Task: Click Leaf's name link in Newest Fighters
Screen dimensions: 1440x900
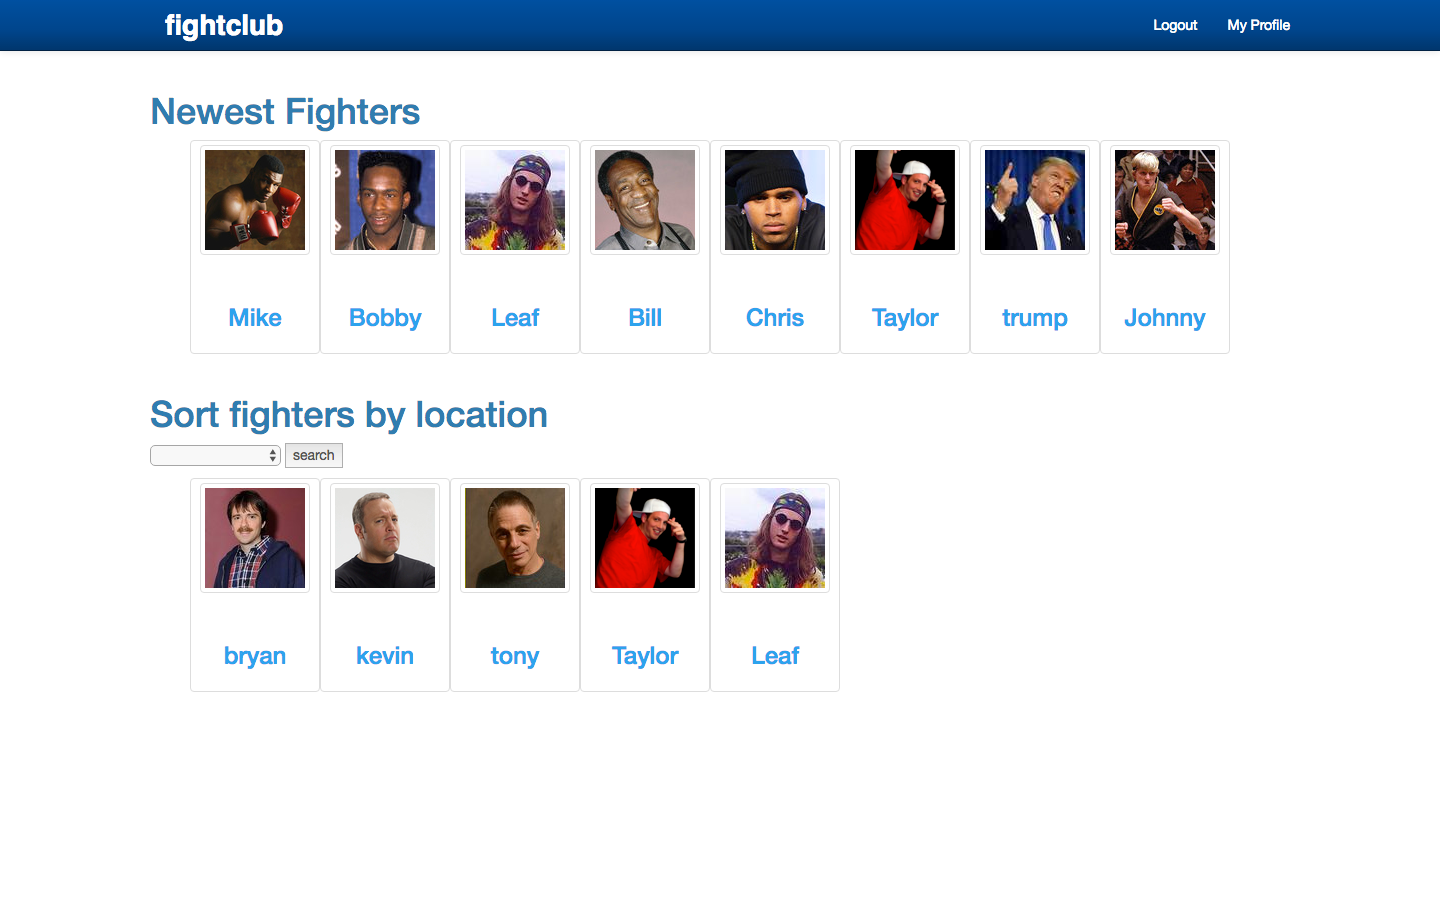Action: coord(515,318)
